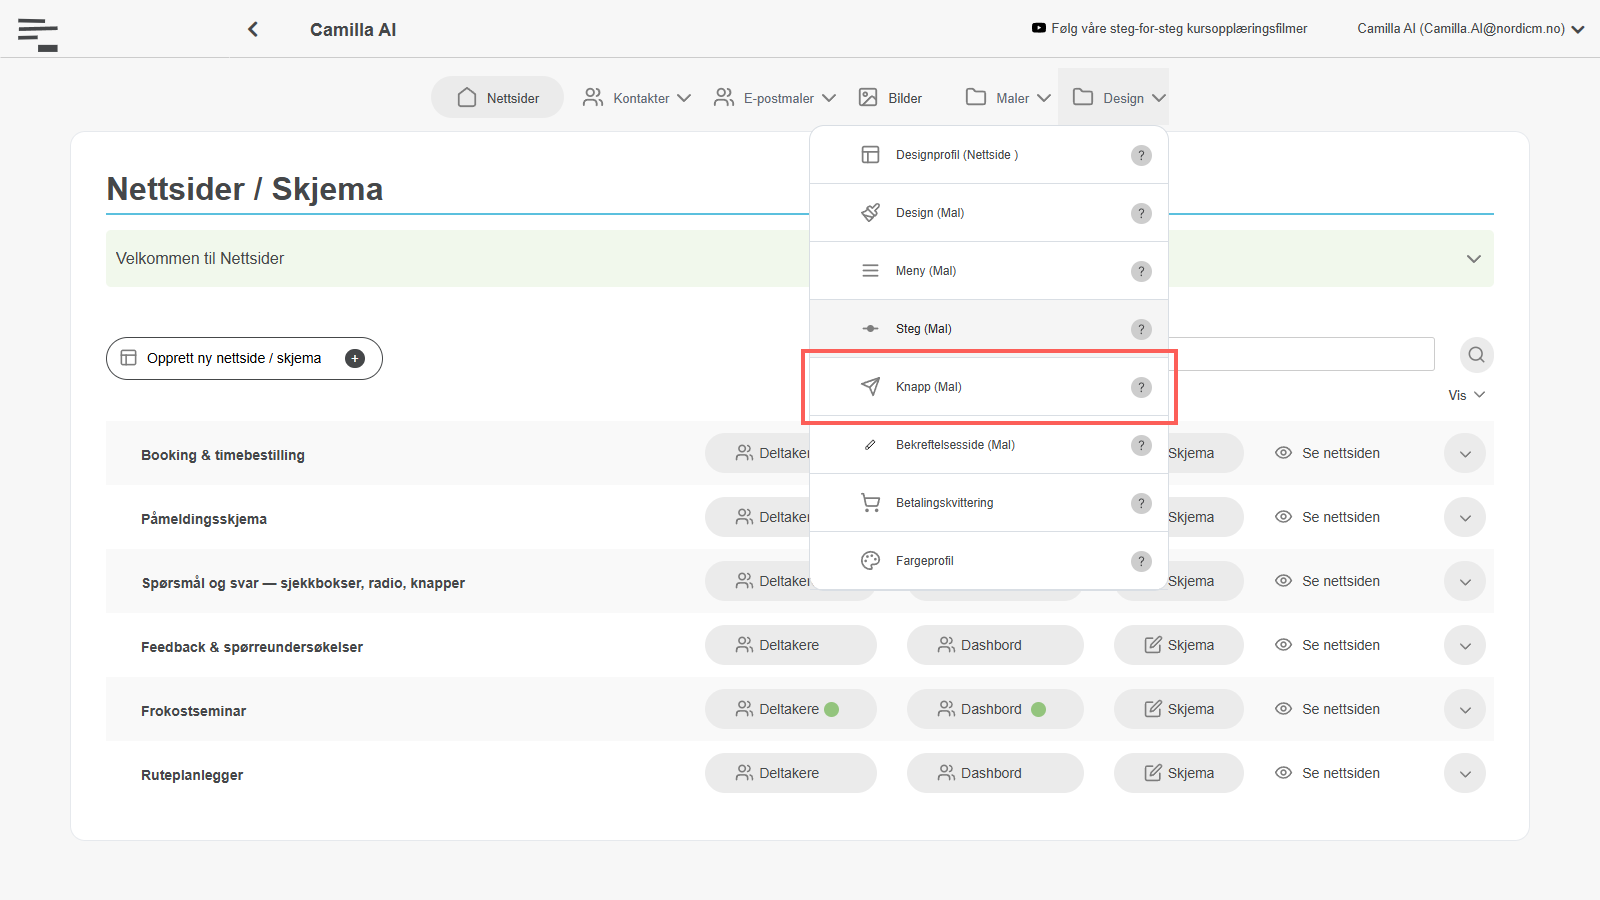Expand the Feedback & spørreundersøkelser row chevron
This screenshot has width=1600, height=900.
[1465, 645]
